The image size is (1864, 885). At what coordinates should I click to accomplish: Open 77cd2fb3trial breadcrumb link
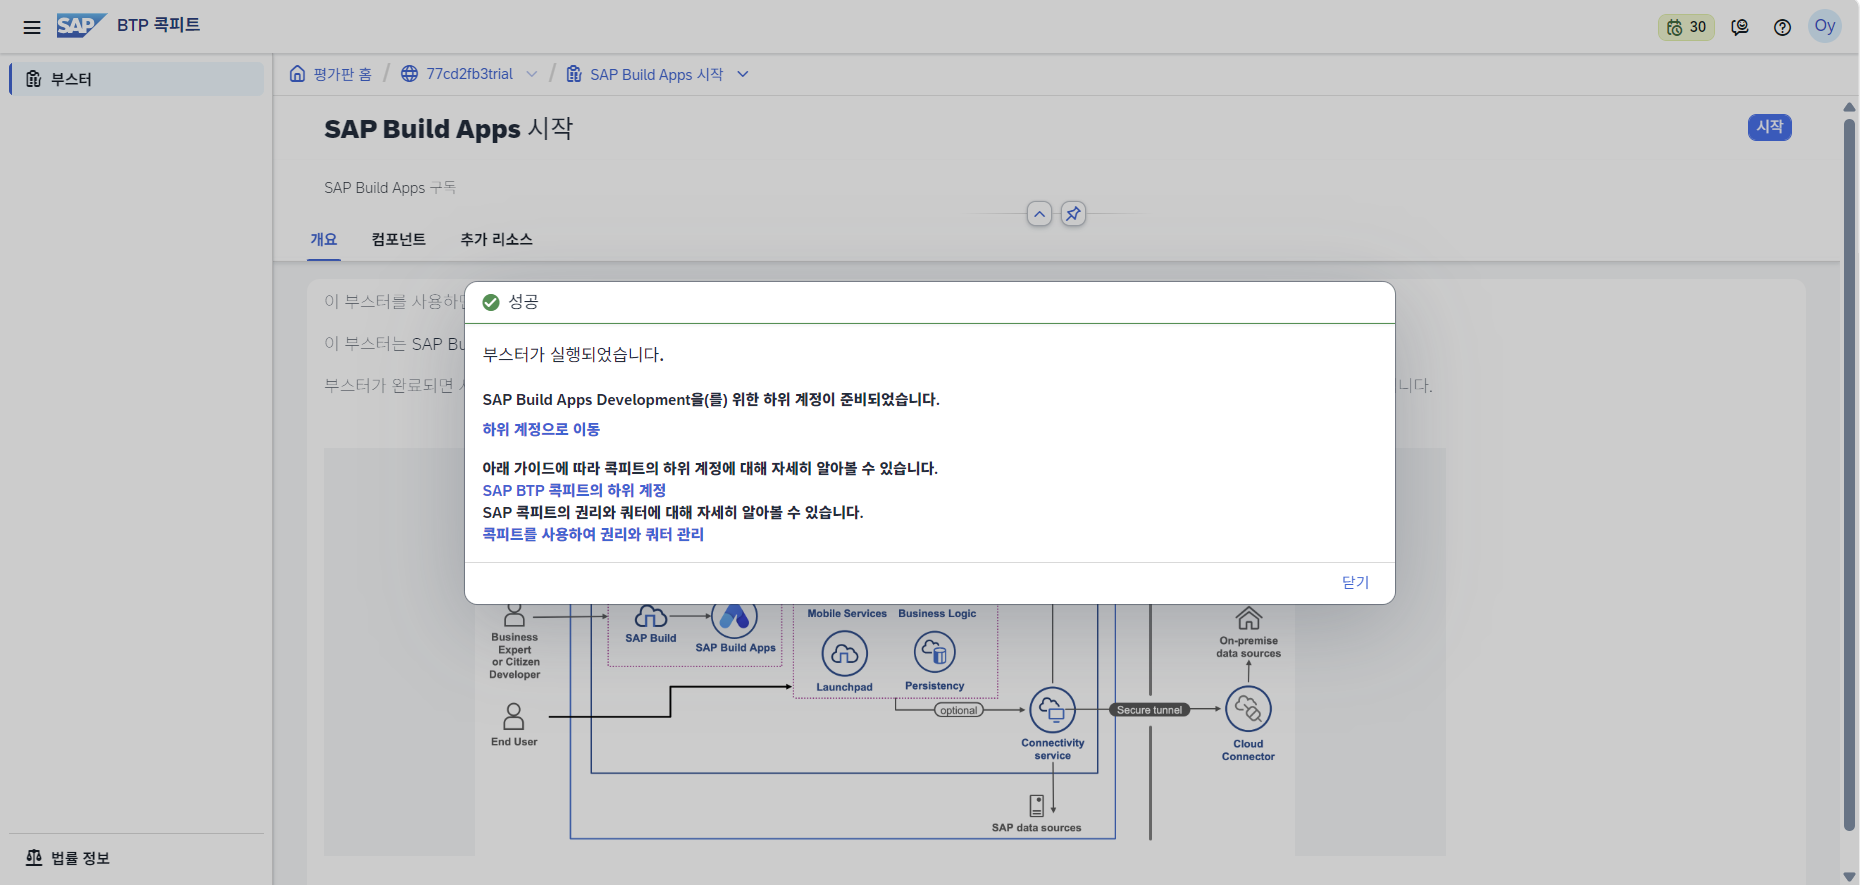(x=469, y=74)
